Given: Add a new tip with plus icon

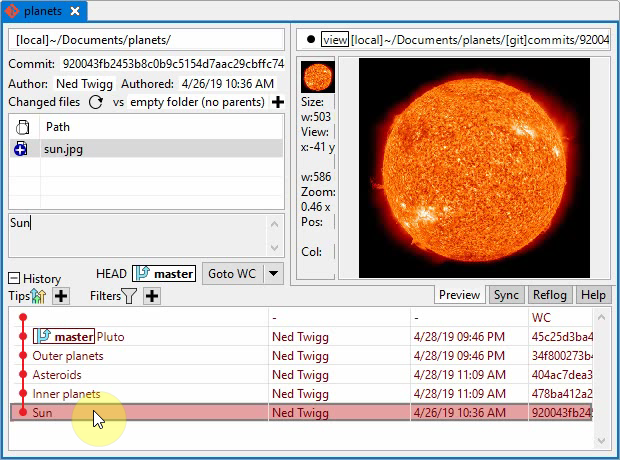Looking at the screenshot, I should pyautogui.click(x=61, y=296).
